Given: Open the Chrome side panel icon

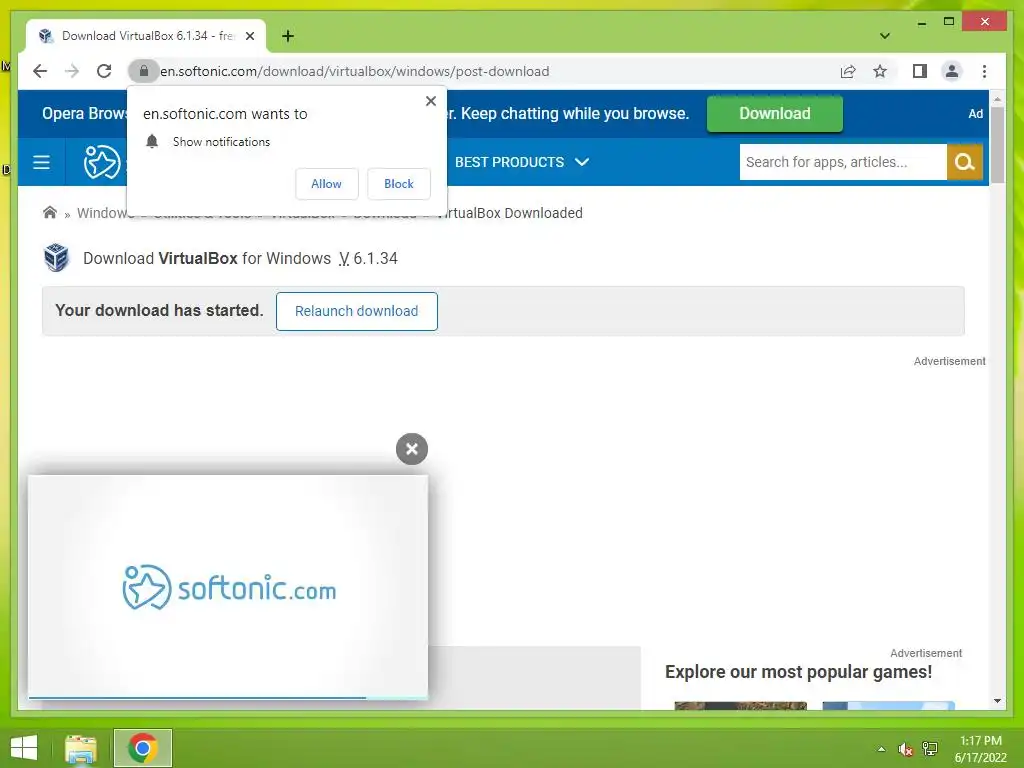Looking at the screenshot, I should click(x=920, y=71).
